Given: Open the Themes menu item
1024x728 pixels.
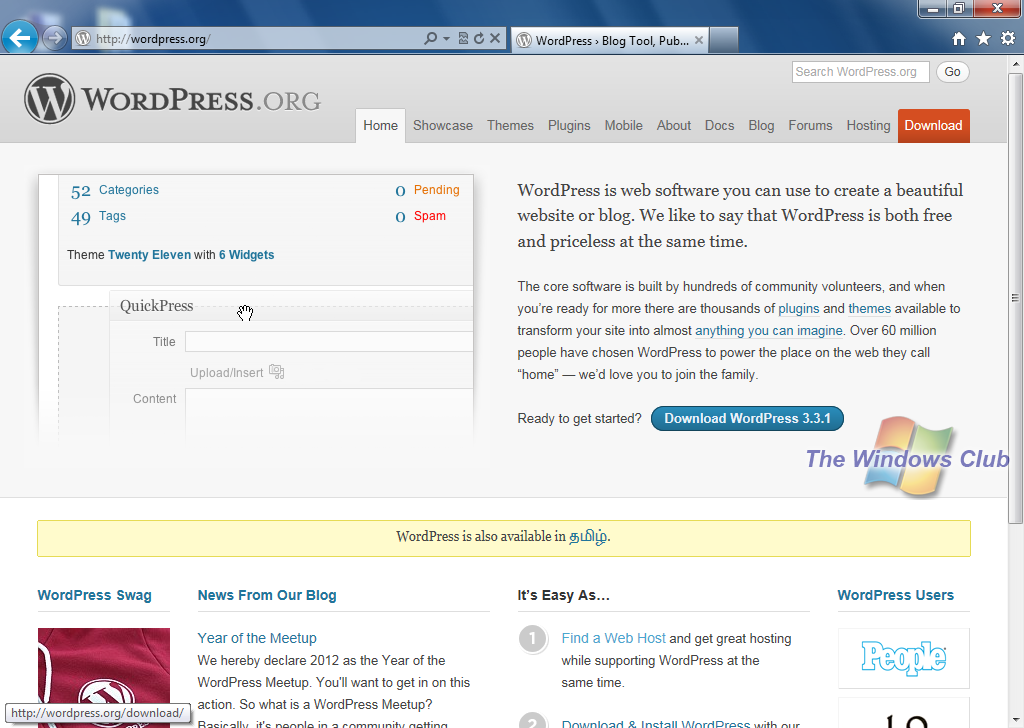Looking at the screenshot, I should (x=510, y=125).
